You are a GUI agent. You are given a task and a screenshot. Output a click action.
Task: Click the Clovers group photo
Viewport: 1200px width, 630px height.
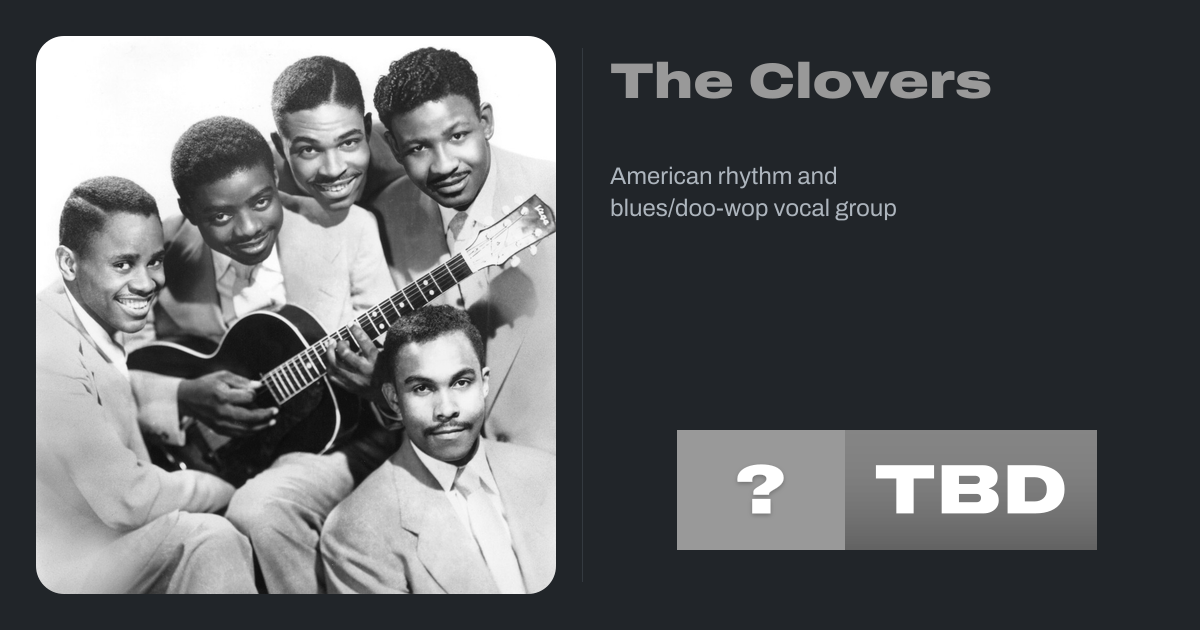point(296,315)
